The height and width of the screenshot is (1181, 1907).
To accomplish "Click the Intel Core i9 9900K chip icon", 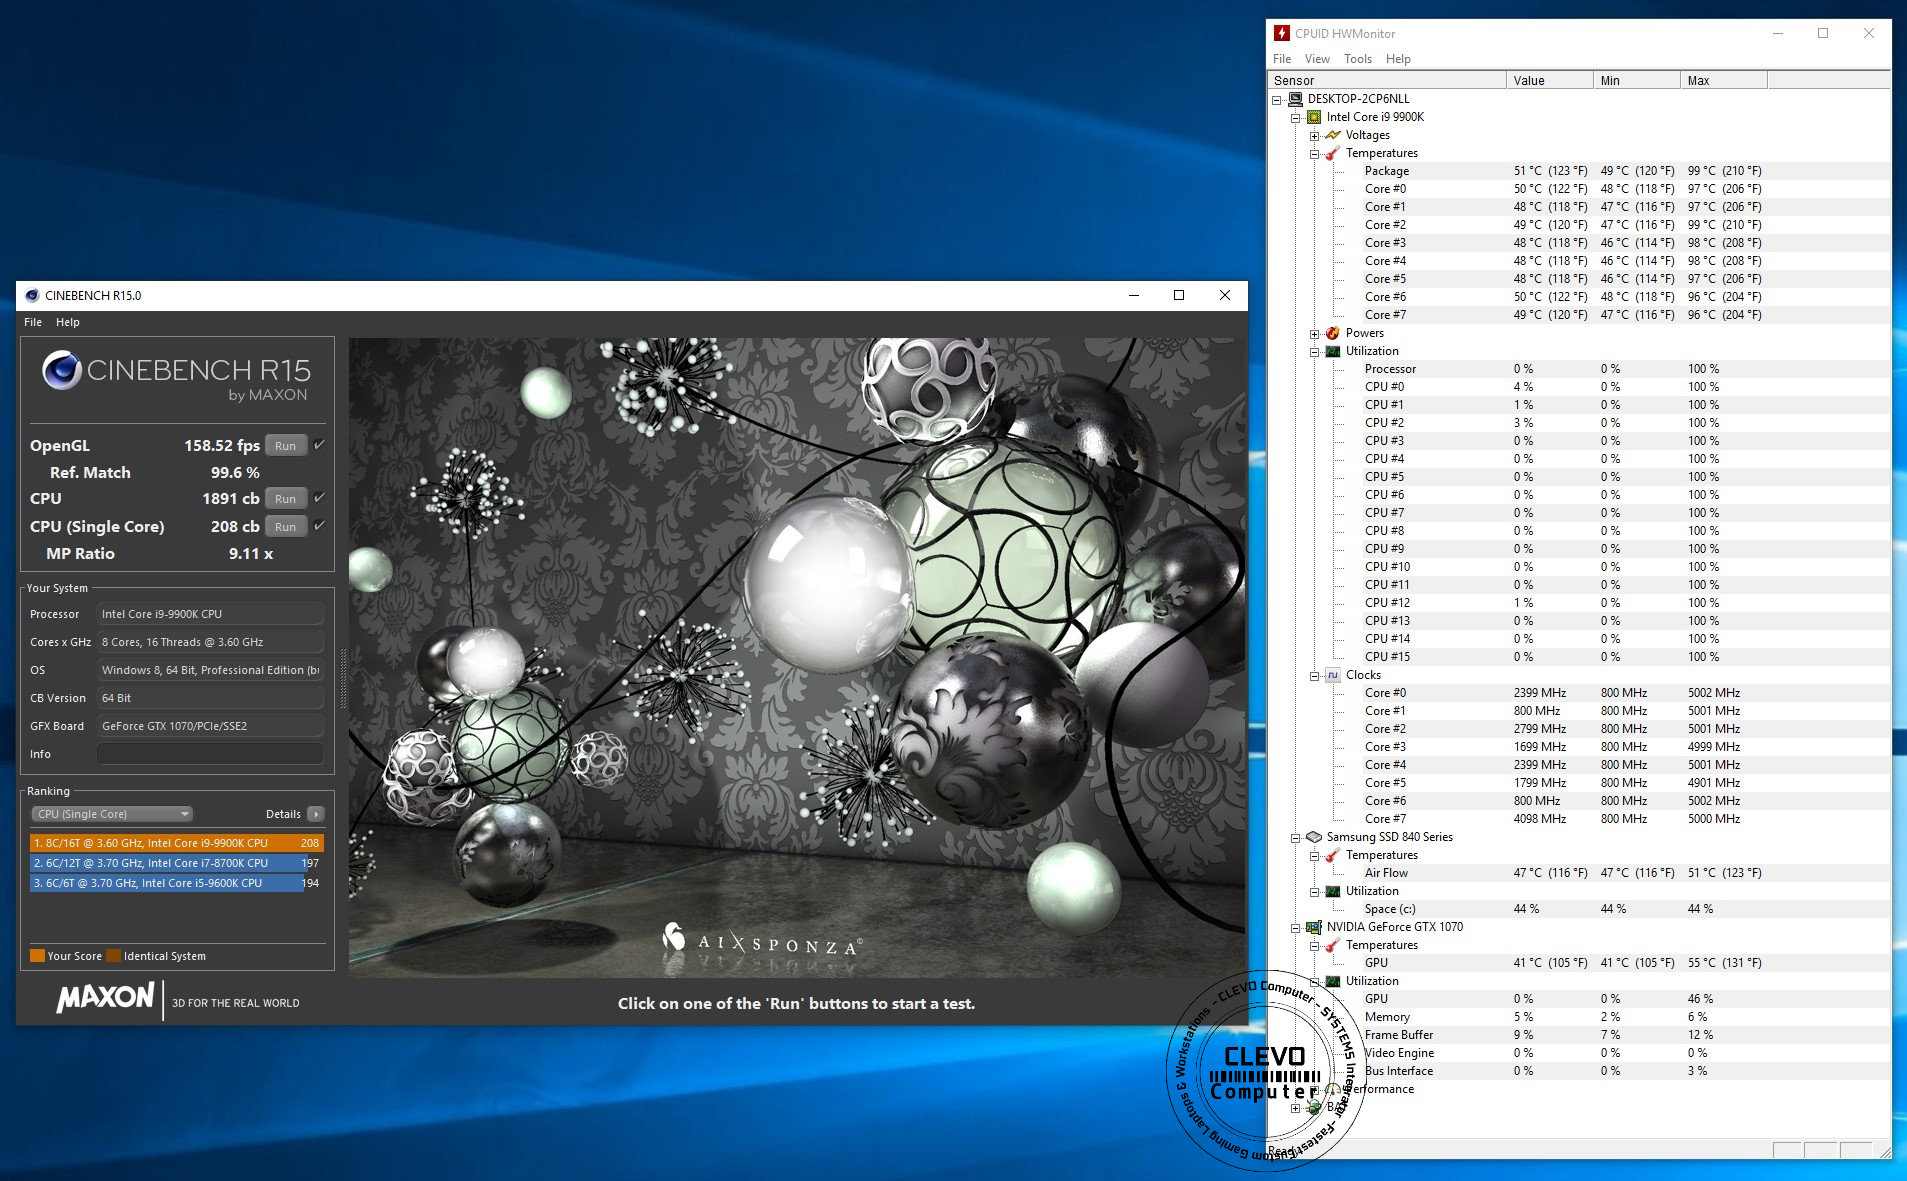I will coord(1314,117).
